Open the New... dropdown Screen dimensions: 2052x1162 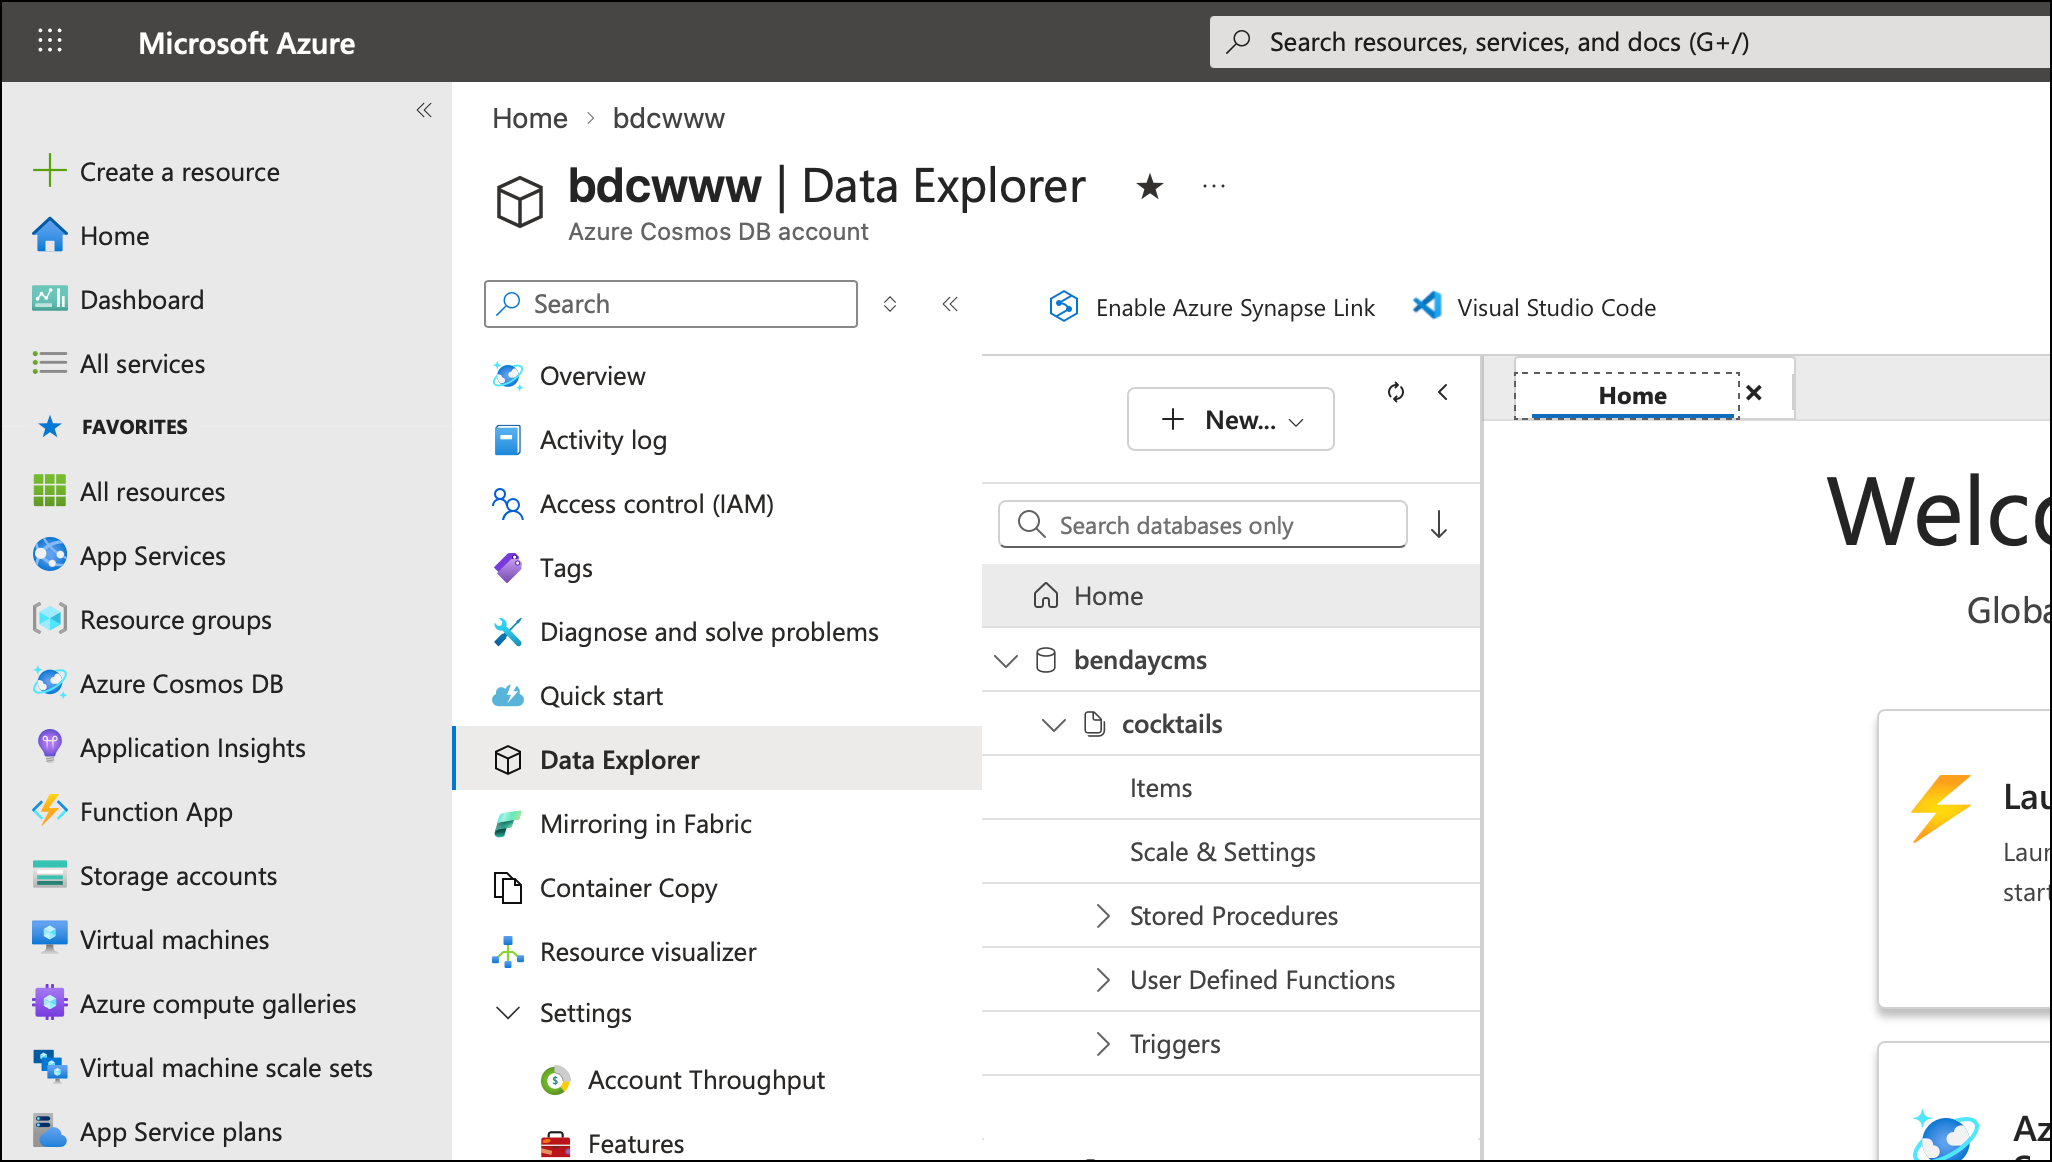pyautogui.click(x=1230, y=419)
